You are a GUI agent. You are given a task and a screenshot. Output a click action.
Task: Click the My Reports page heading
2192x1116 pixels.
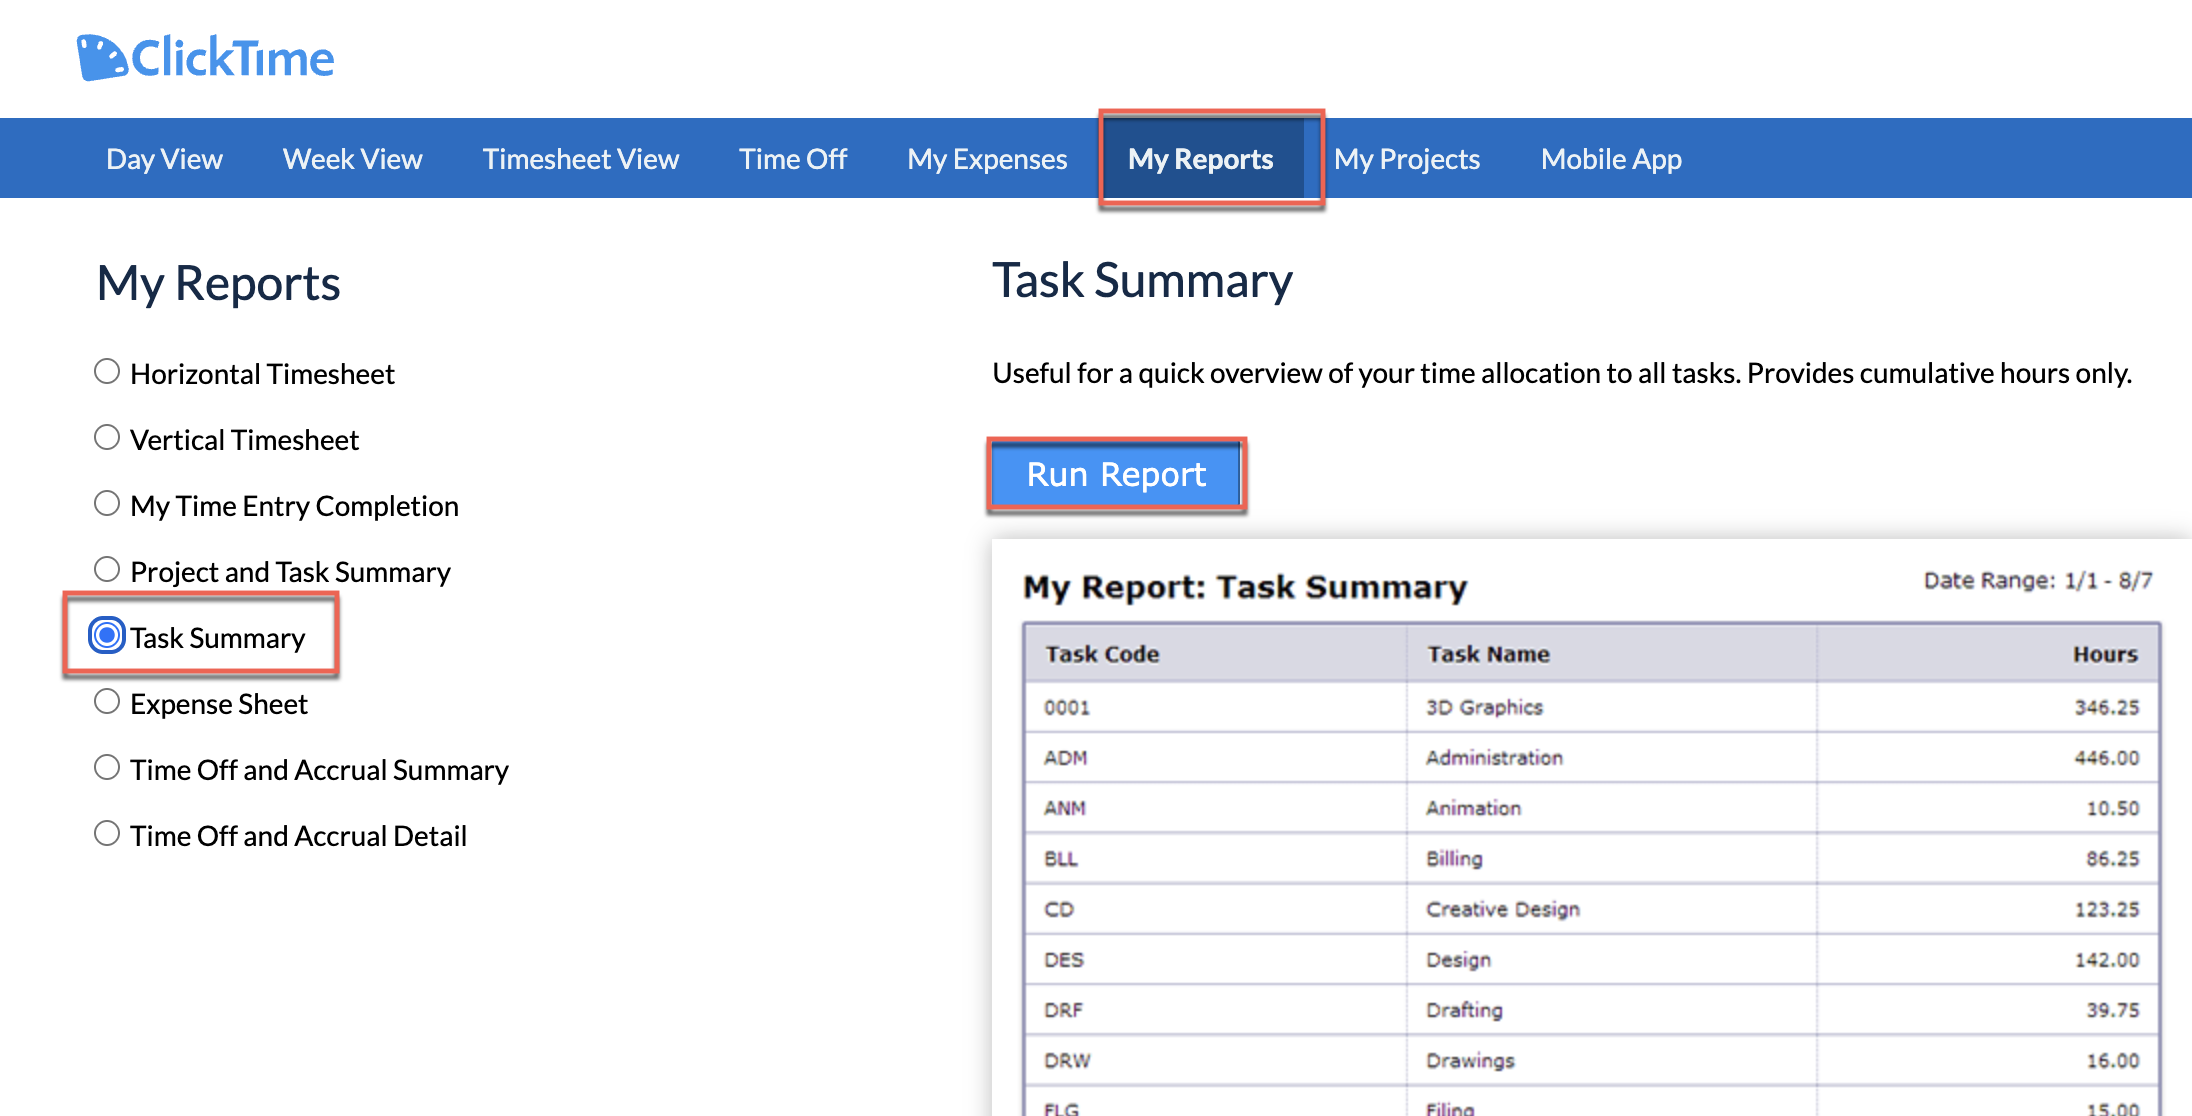218,283
